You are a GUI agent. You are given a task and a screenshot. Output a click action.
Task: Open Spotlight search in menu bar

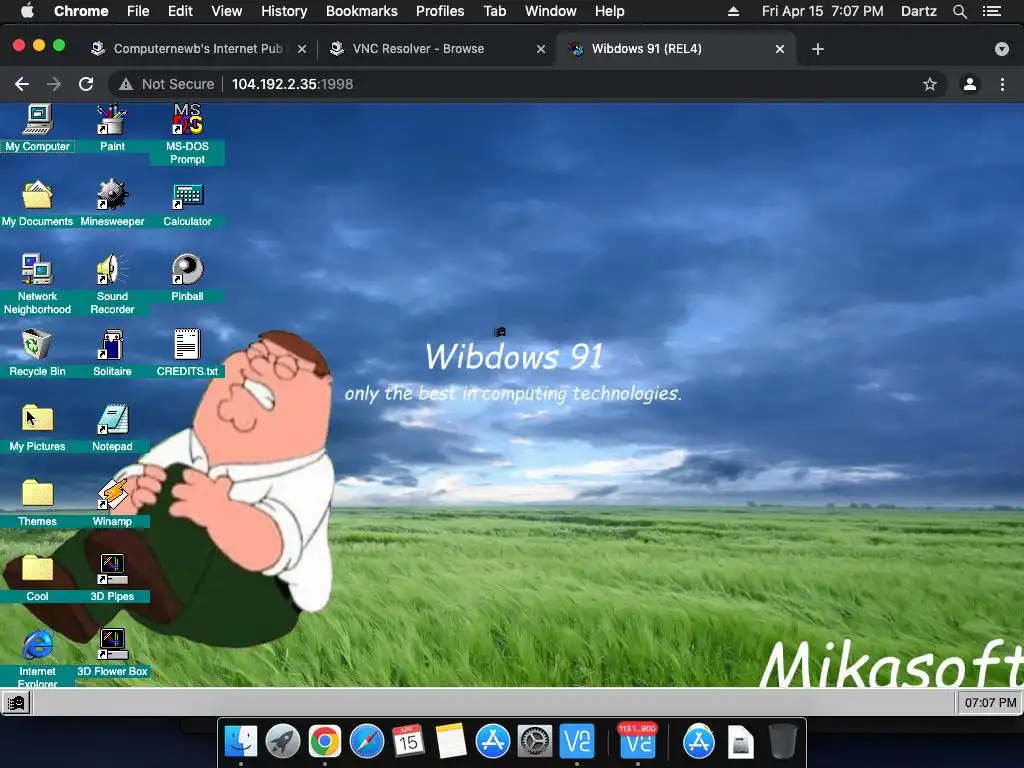coord(959,11)
